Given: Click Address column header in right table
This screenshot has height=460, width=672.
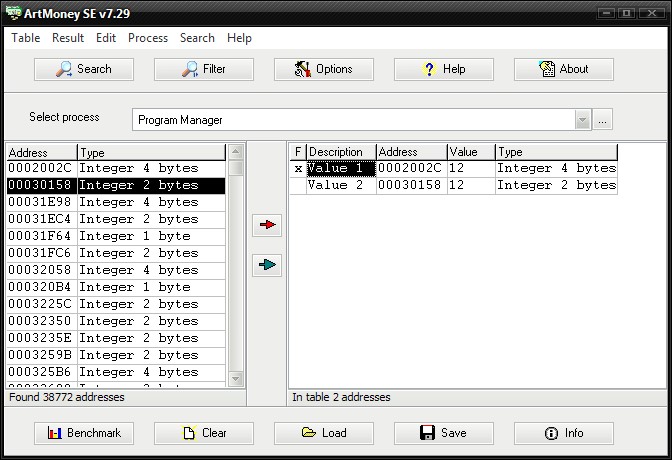Looking at the screenshot, I should click(x=411, y=152).
